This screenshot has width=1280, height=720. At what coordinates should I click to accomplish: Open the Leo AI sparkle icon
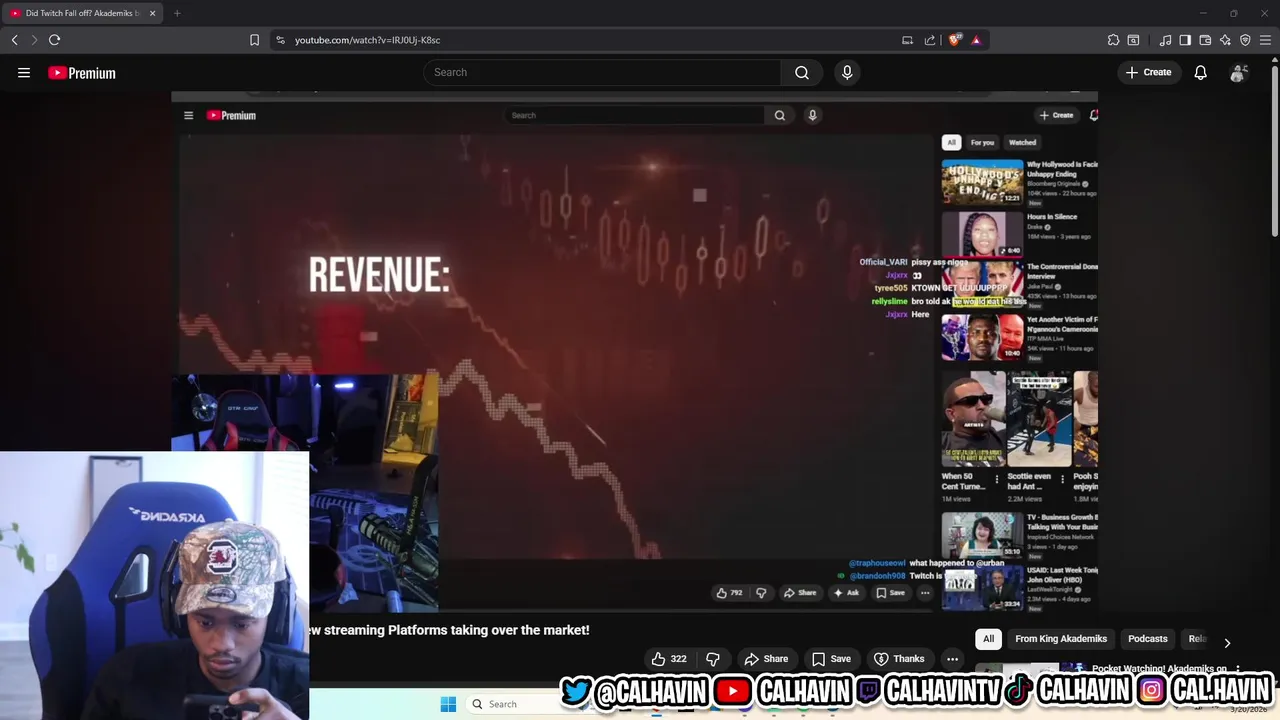(1225, 40)
